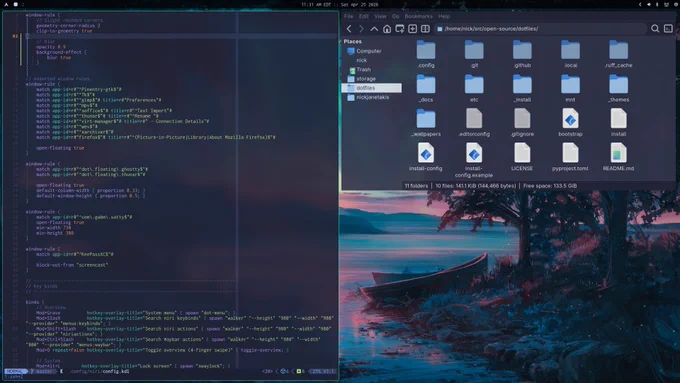Select the etc folder icon
680x383 pixels.
coord(474,85)
